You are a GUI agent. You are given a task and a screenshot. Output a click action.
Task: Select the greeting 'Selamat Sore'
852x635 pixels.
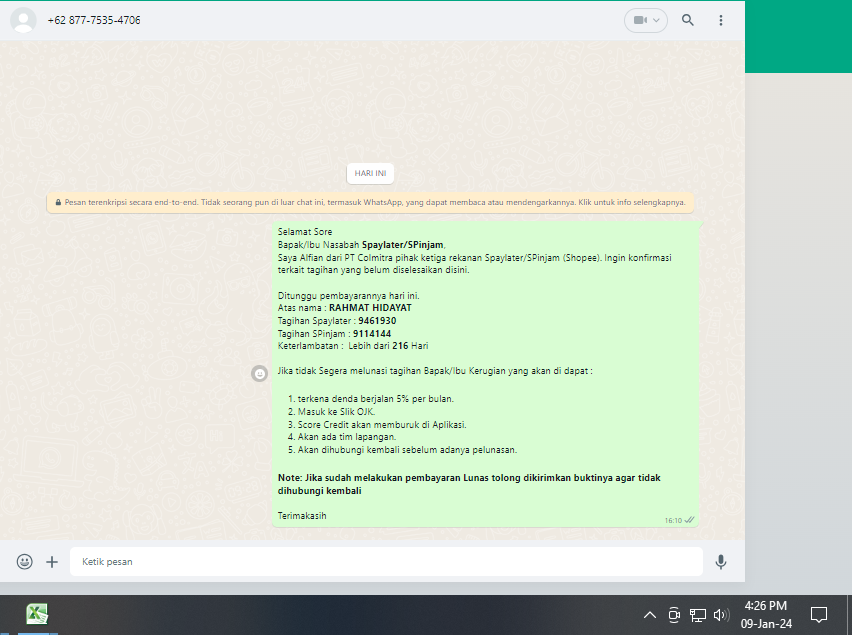[x=305, y=232]
